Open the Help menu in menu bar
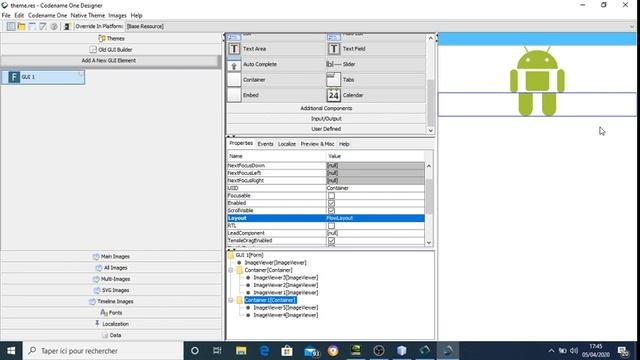This screenshot has width=640, height=360. 136,16
